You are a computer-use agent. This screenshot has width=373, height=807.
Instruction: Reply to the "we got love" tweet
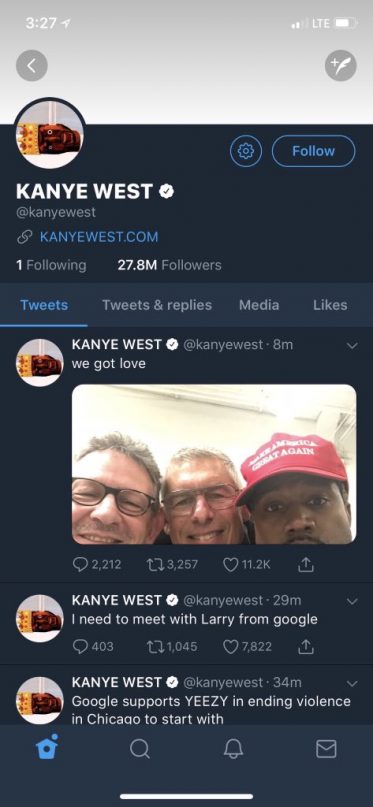pyautogui.click(x=97, y=565)
